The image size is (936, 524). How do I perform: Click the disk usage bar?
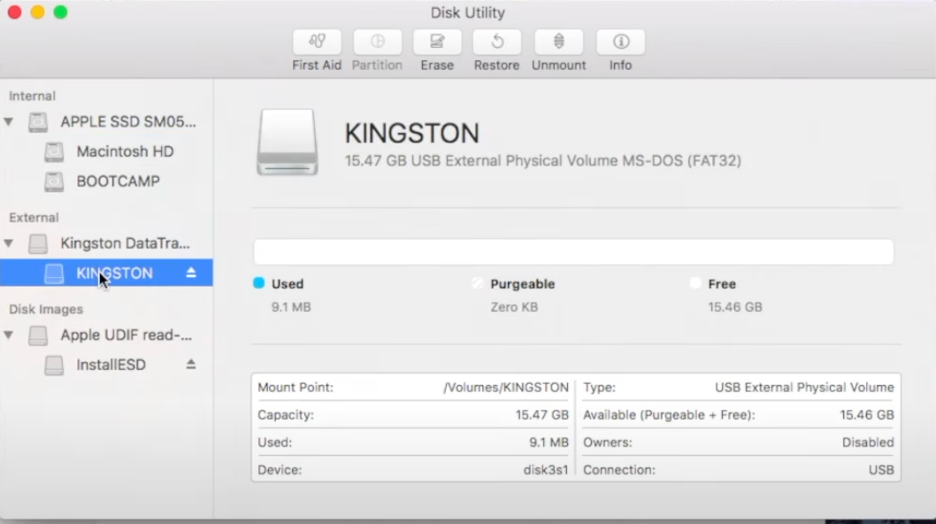[x=574, y=252]
